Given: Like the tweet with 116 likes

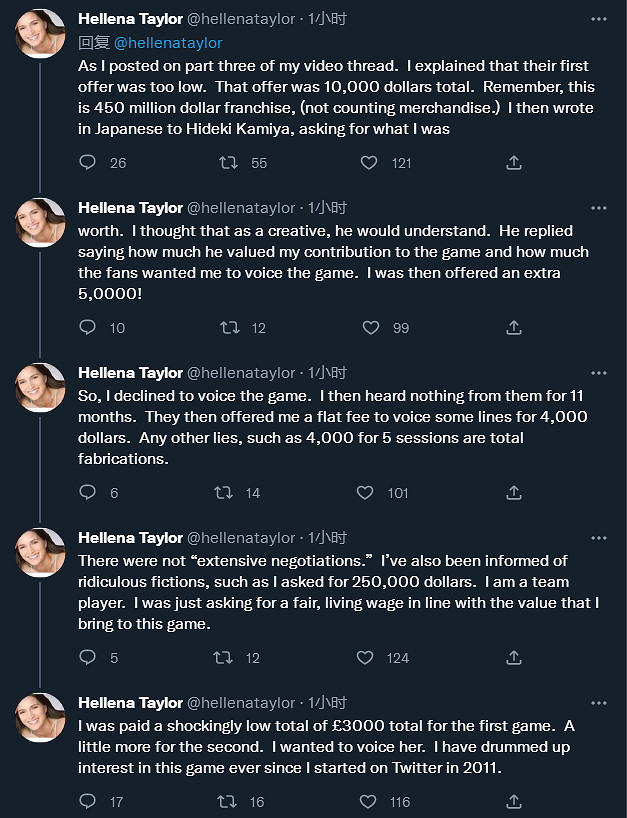Looking at the screenshot, I should click(369, 801).
